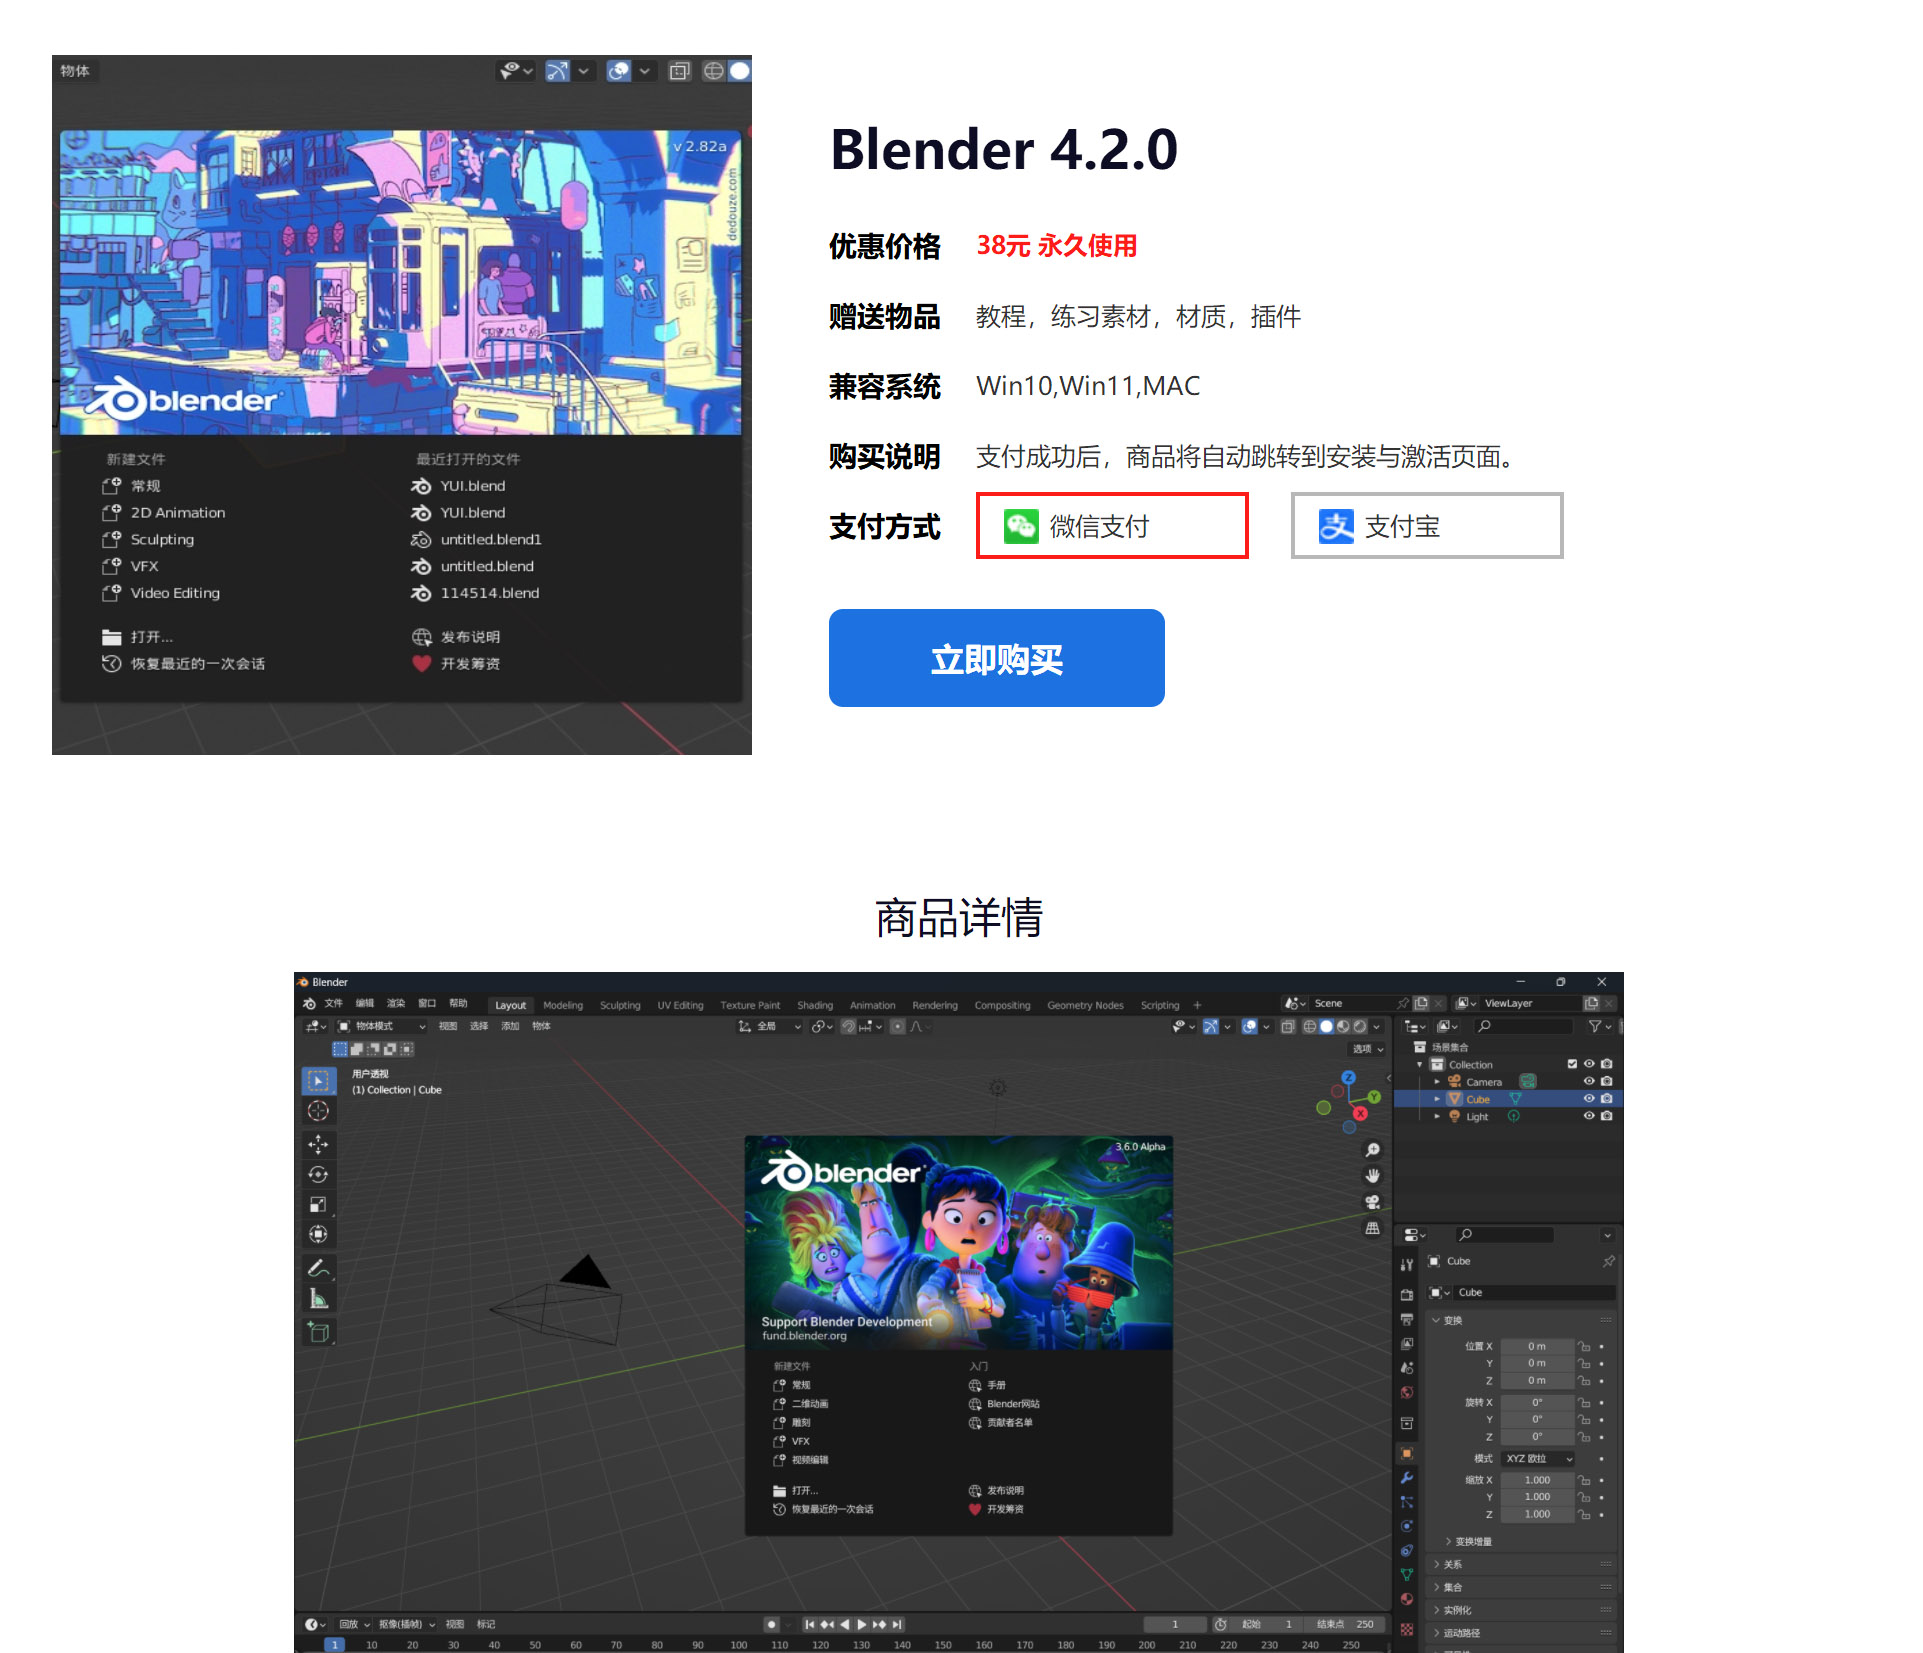Select solid viewport shading
This screenshot has height=1653, width=1923.
pyautogui.click(x=1326, y=1026)
